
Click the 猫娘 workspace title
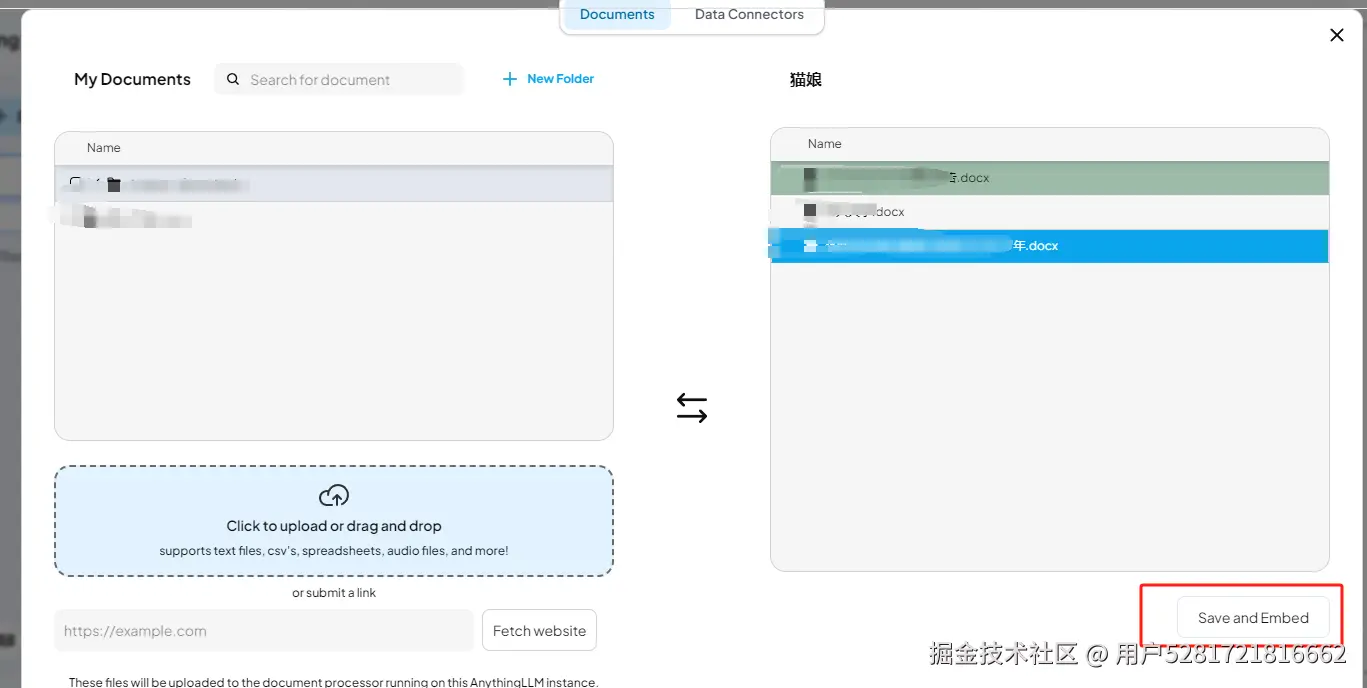[x=806, y=79]
